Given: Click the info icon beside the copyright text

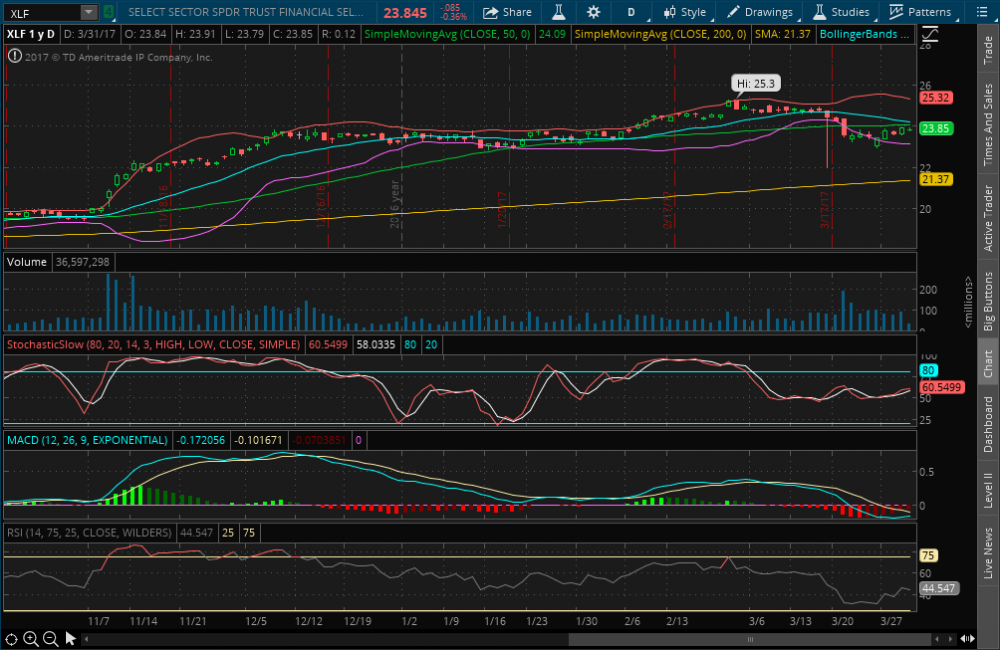Looking at the screenshot, I should click(x=13, y=57).
